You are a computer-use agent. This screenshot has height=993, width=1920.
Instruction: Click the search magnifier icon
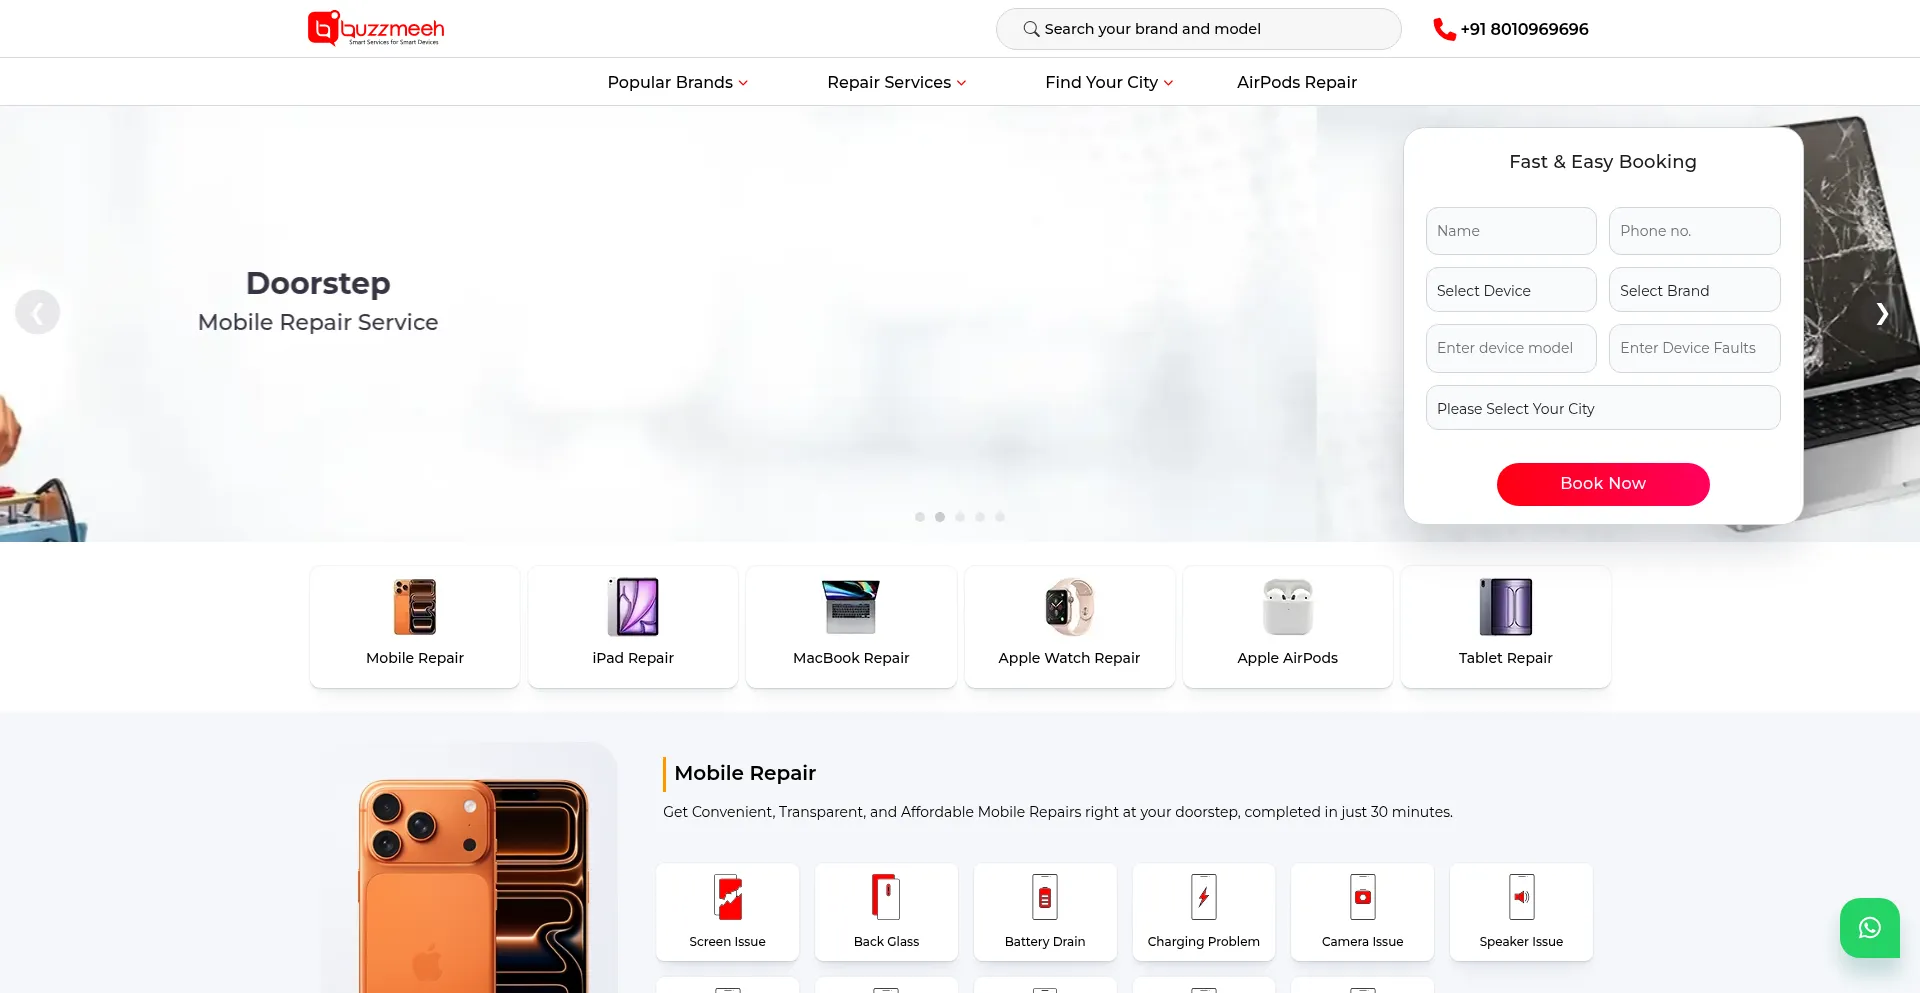[1031, 29]
